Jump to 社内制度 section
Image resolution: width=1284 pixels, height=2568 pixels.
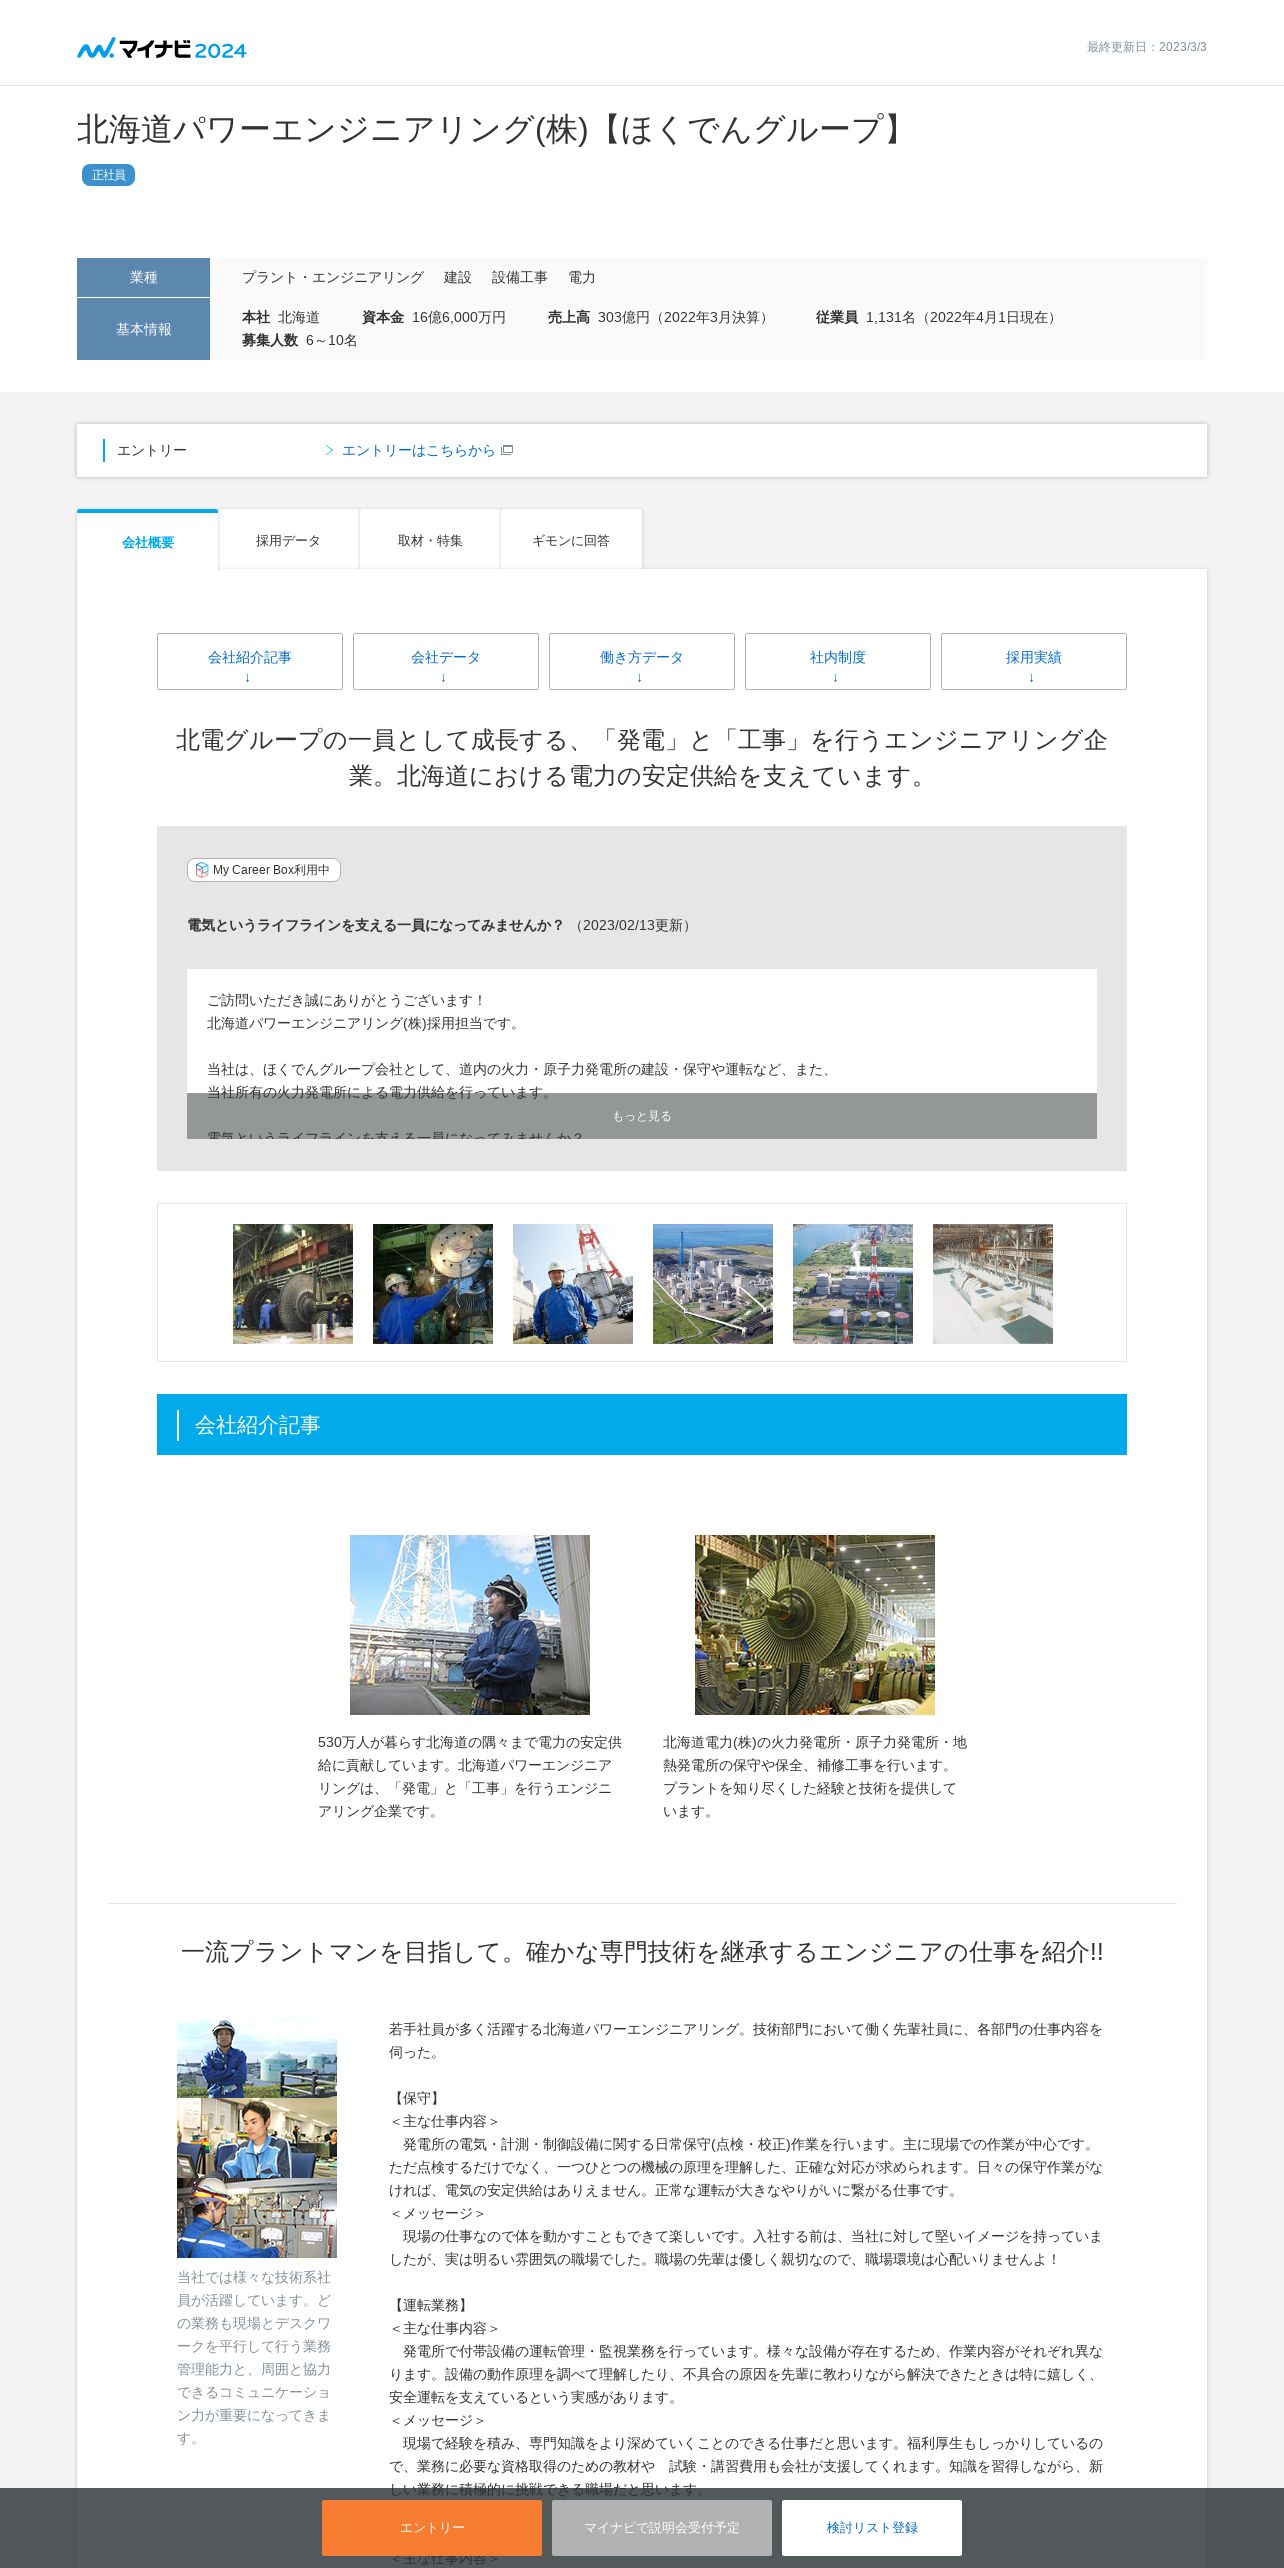point(838,661)
